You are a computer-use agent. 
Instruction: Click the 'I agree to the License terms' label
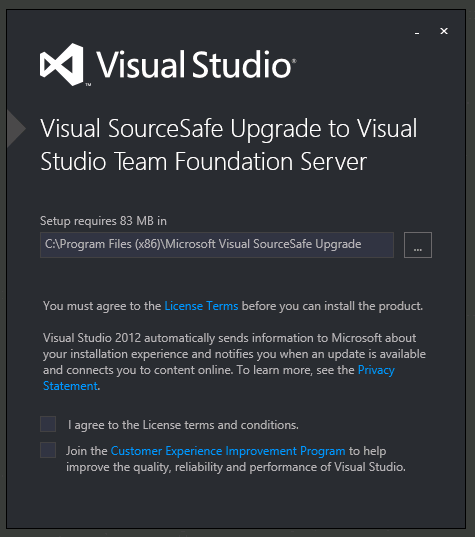[x=183, y=425]
